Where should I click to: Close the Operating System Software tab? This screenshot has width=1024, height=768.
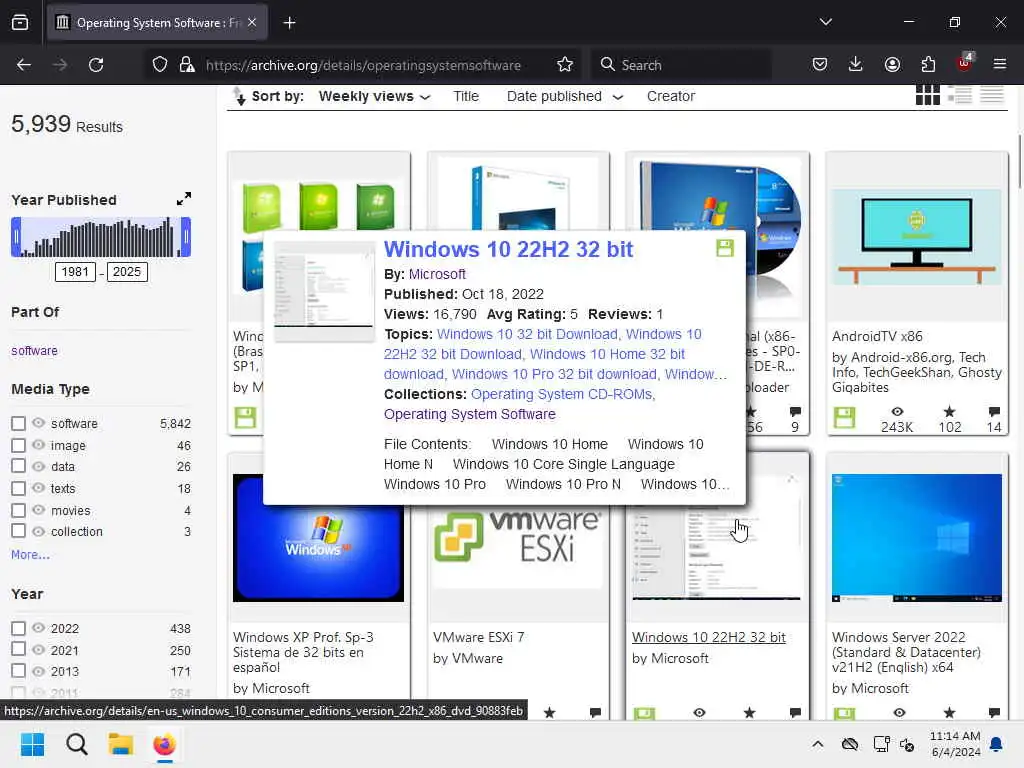[252, 23]
